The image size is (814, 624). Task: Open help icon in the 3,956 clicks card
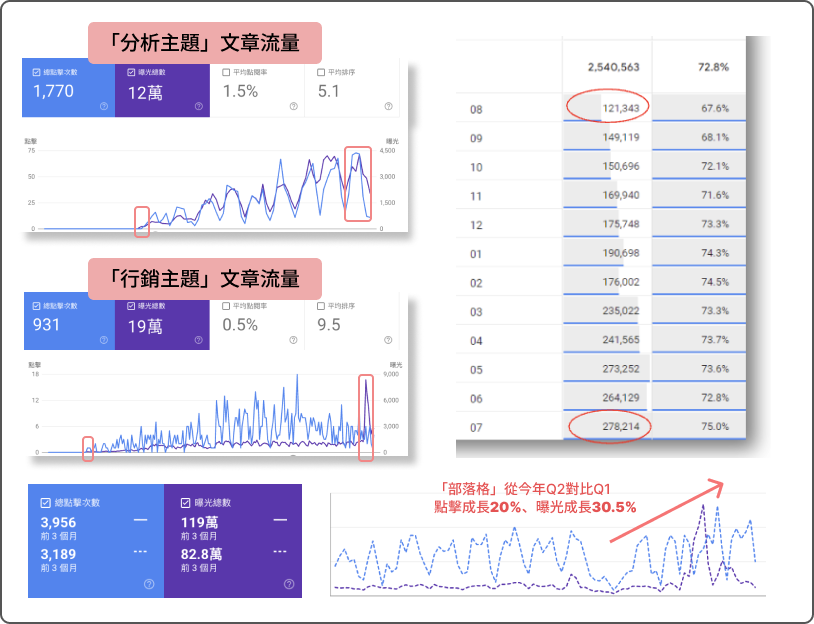(149, 584)
